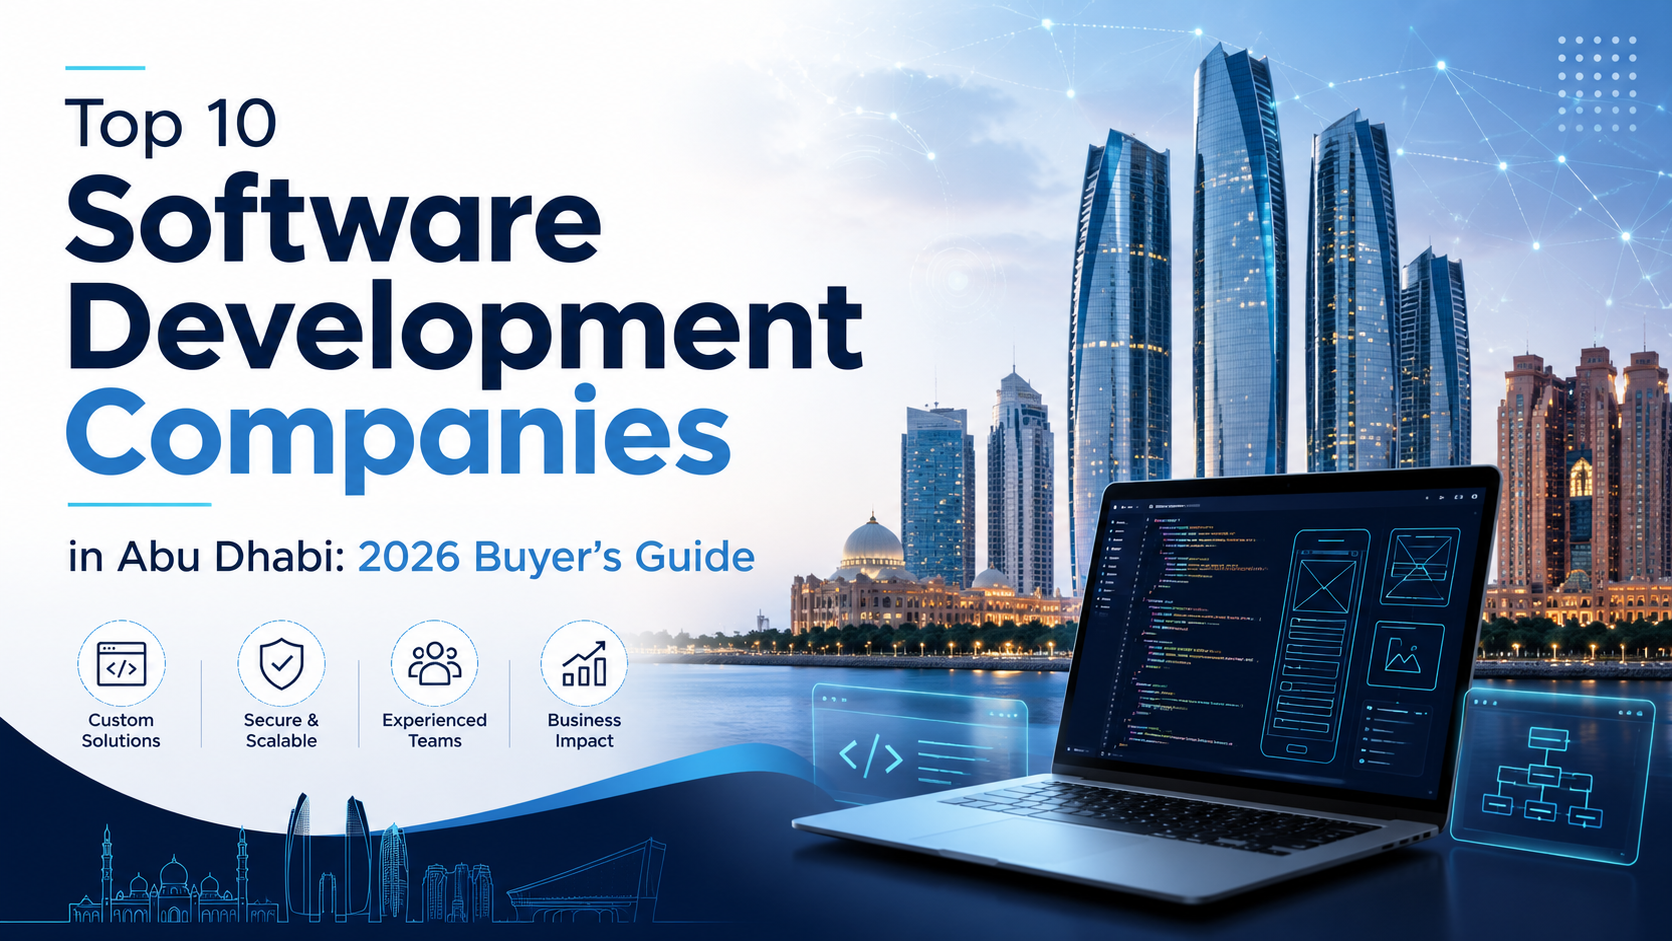Click the "Custom Solutions" label
The width and height of the screenshot is (1672, 941).
(x=121, y=730)
